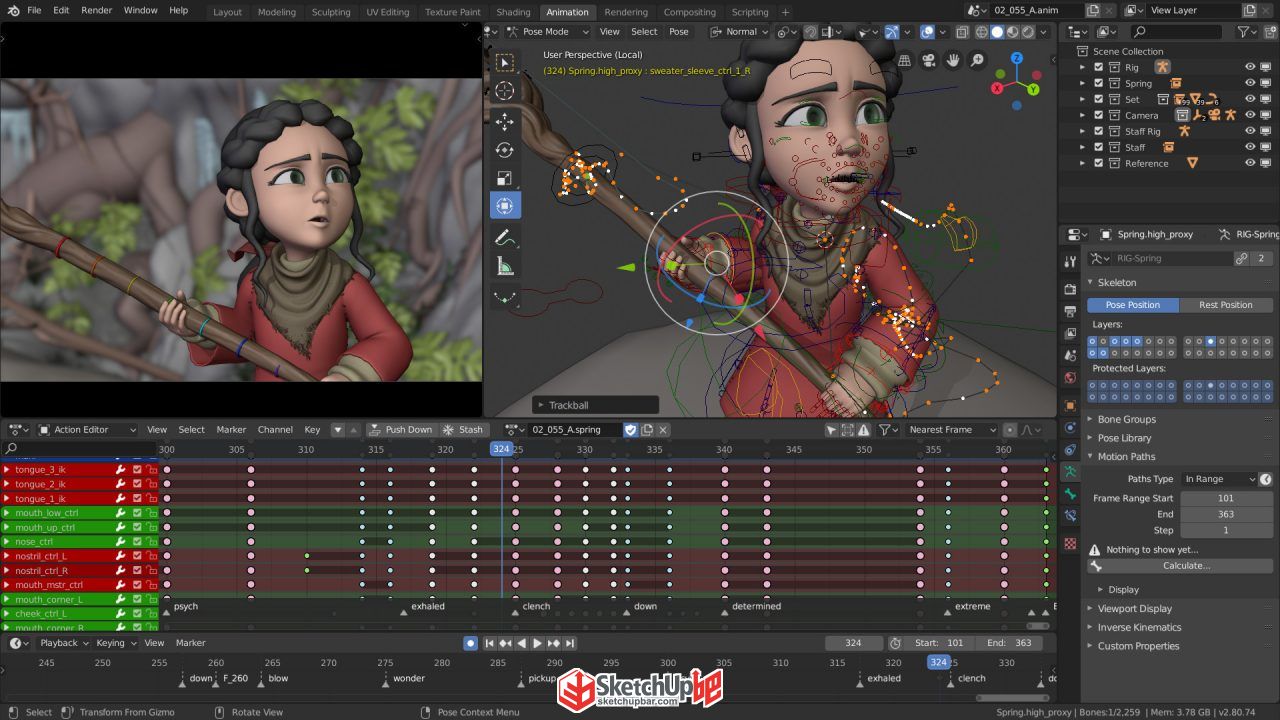Image resolution: width=1280 pixels, height=720 pixels.
Task: Select Rest Position button
Action: [x=1226, y=305]
